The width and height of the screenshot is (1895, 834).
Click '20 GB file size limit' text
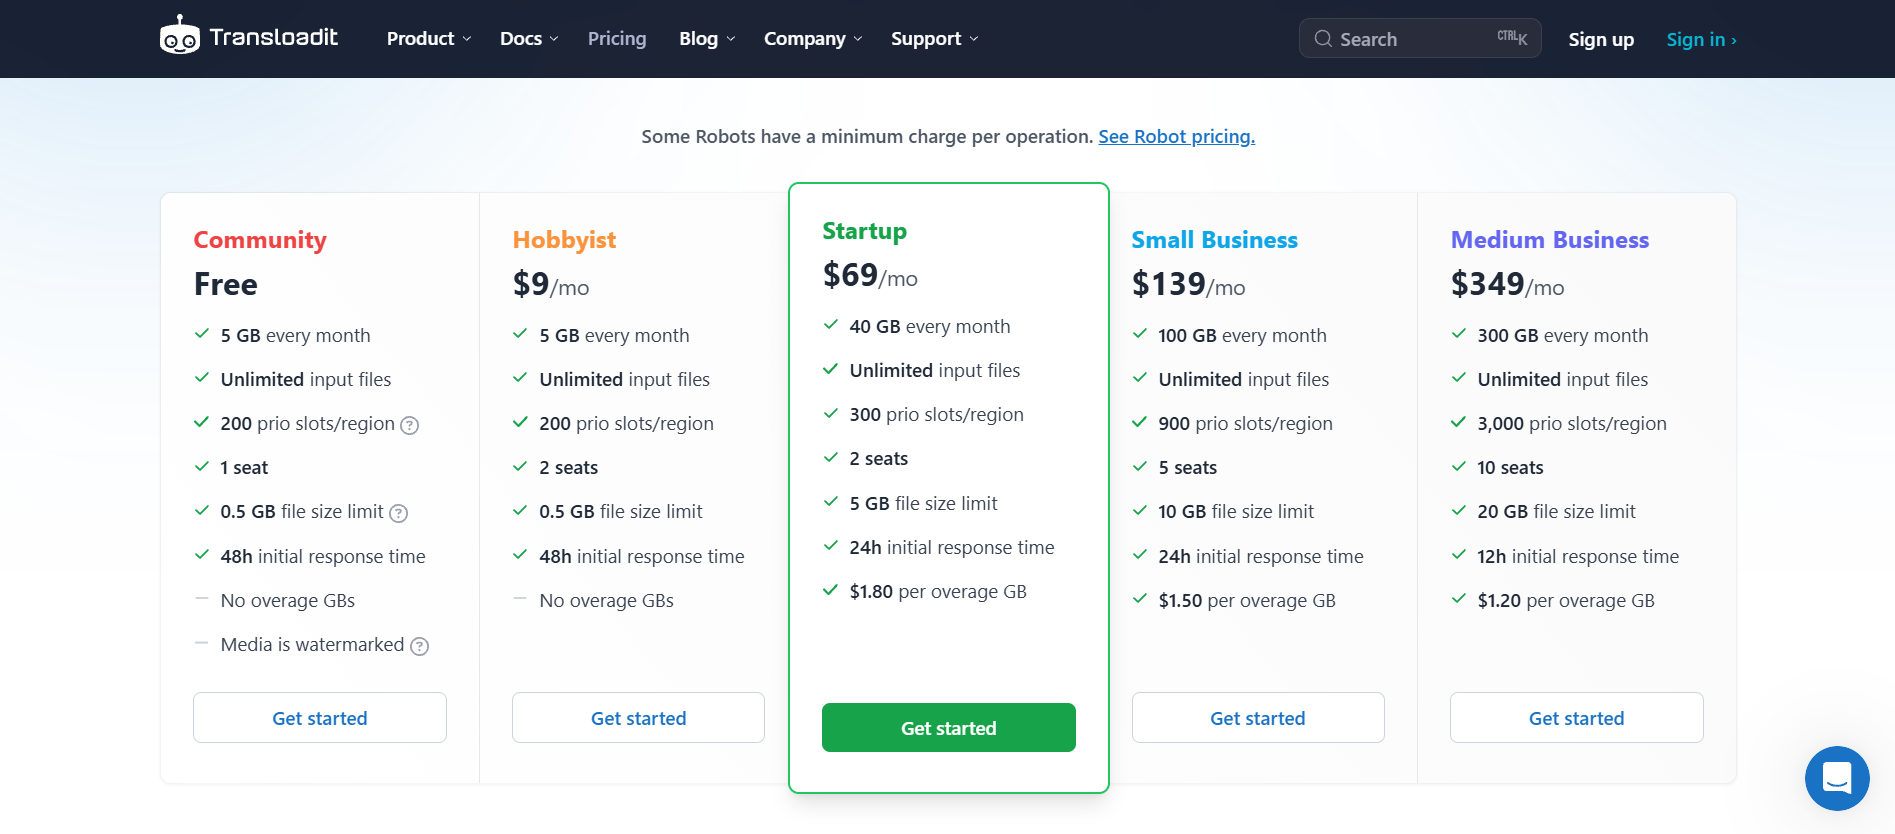(x=1556, y=512)
